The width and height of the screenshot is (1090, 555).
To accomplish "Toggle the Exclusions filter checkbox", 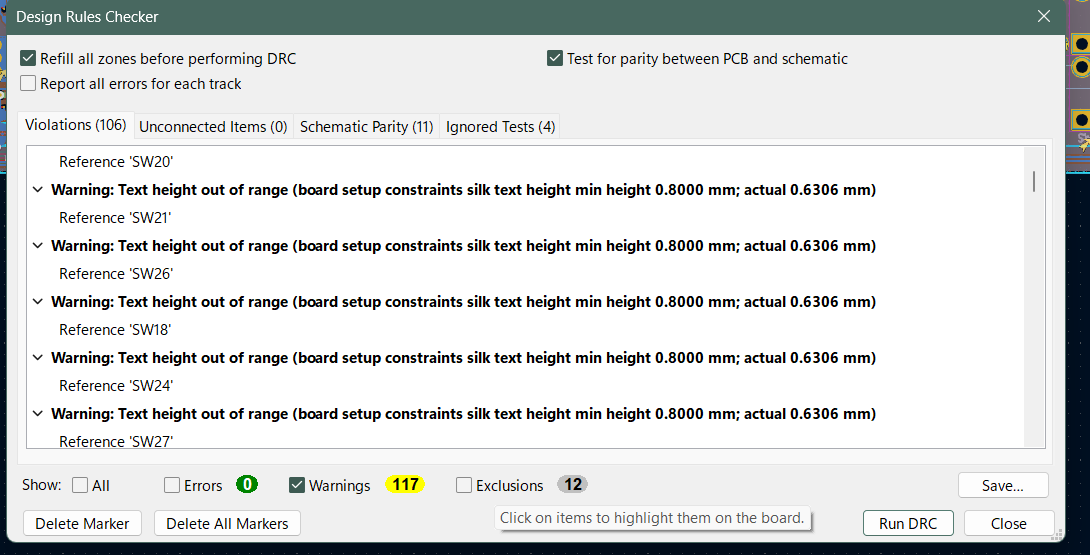I will [x=464, y=486].
